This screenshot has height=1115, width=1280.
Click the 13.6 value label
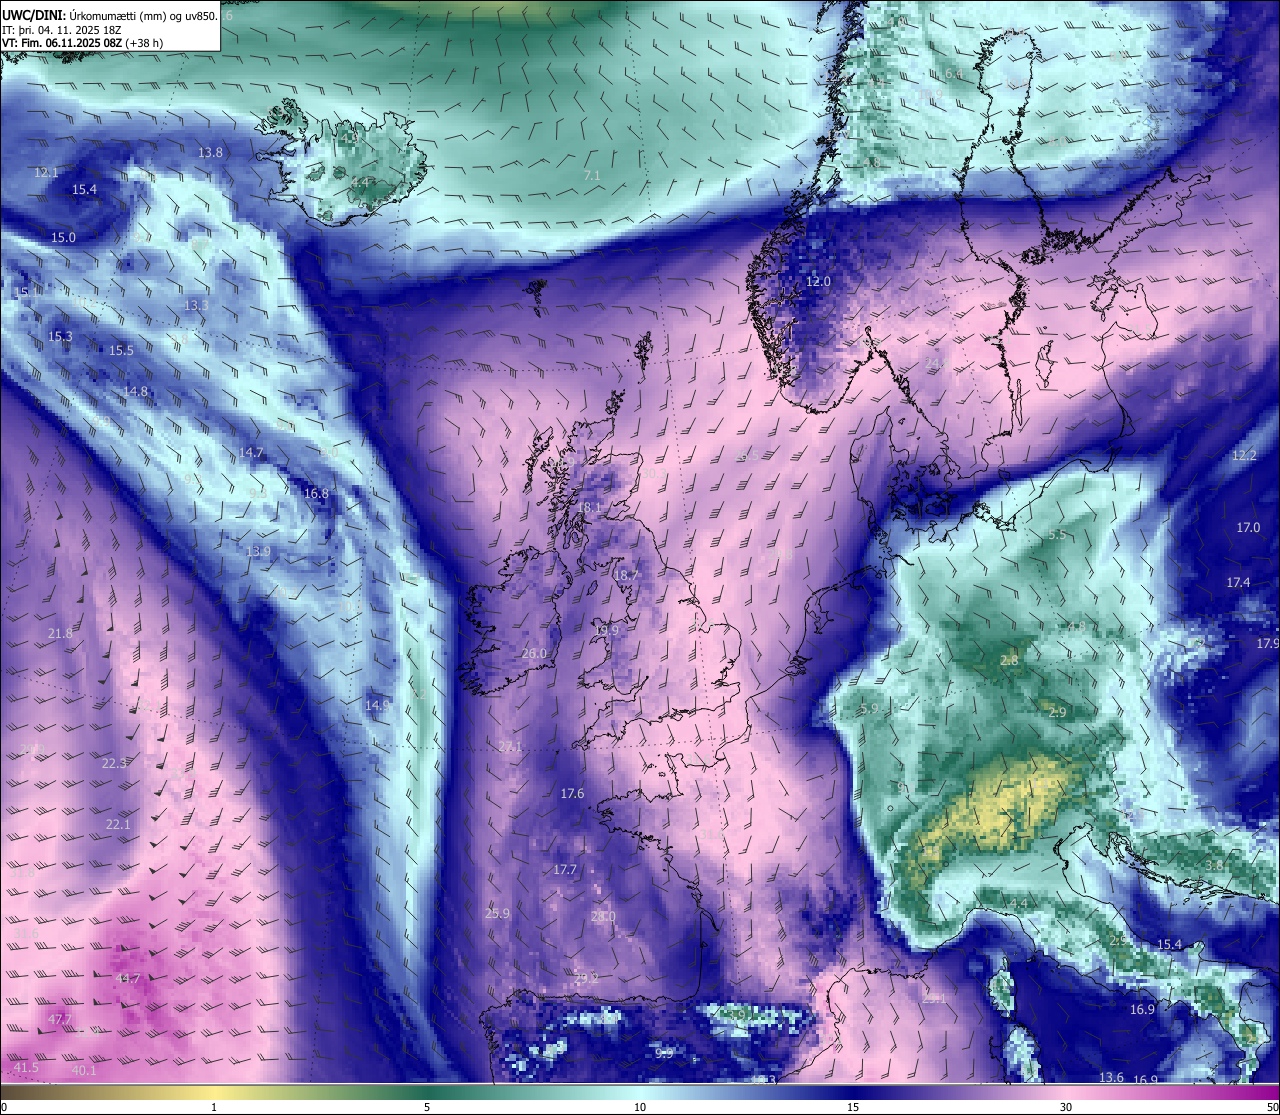click(x=1111, y=1077)
